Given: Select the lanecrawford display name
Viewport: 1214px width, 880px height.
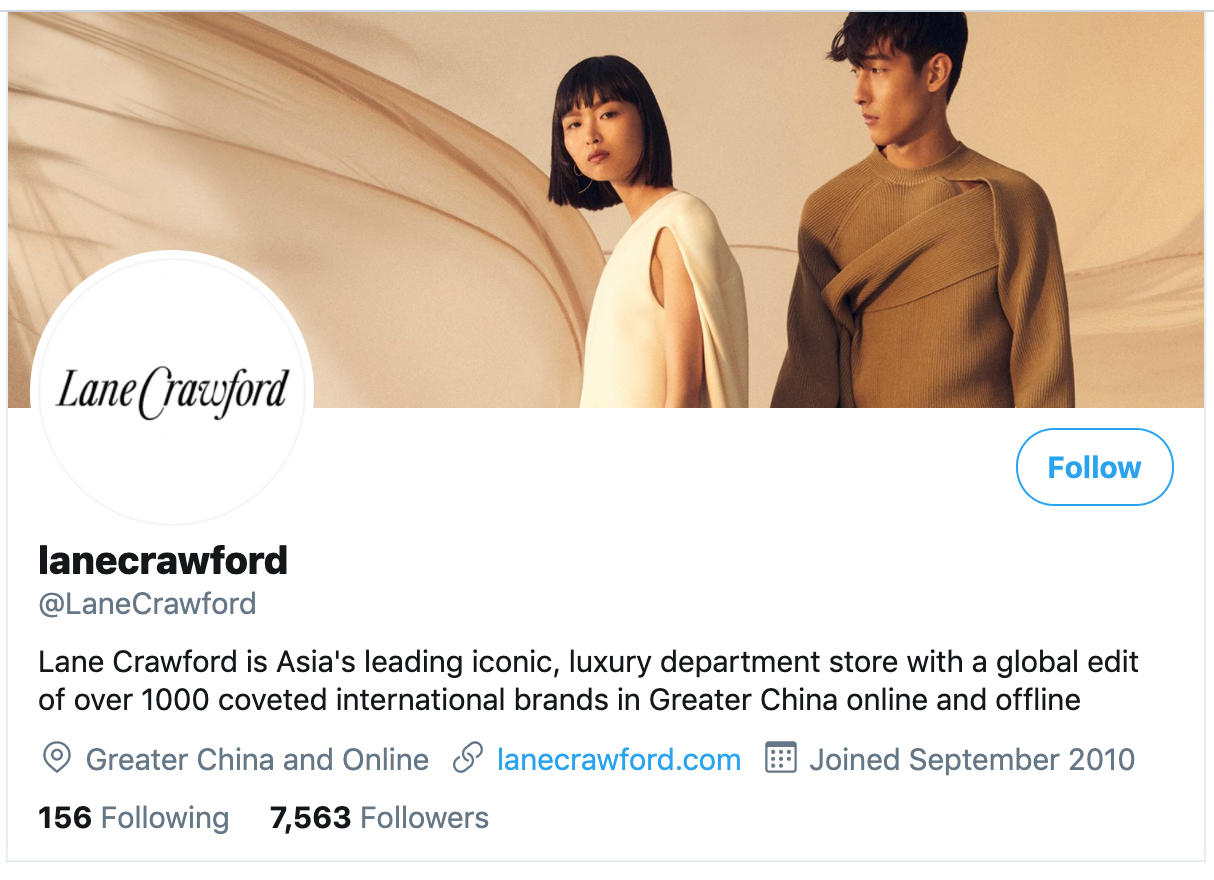Looking at the screenshot, I should pyautogui.click(x=163, y=560).
